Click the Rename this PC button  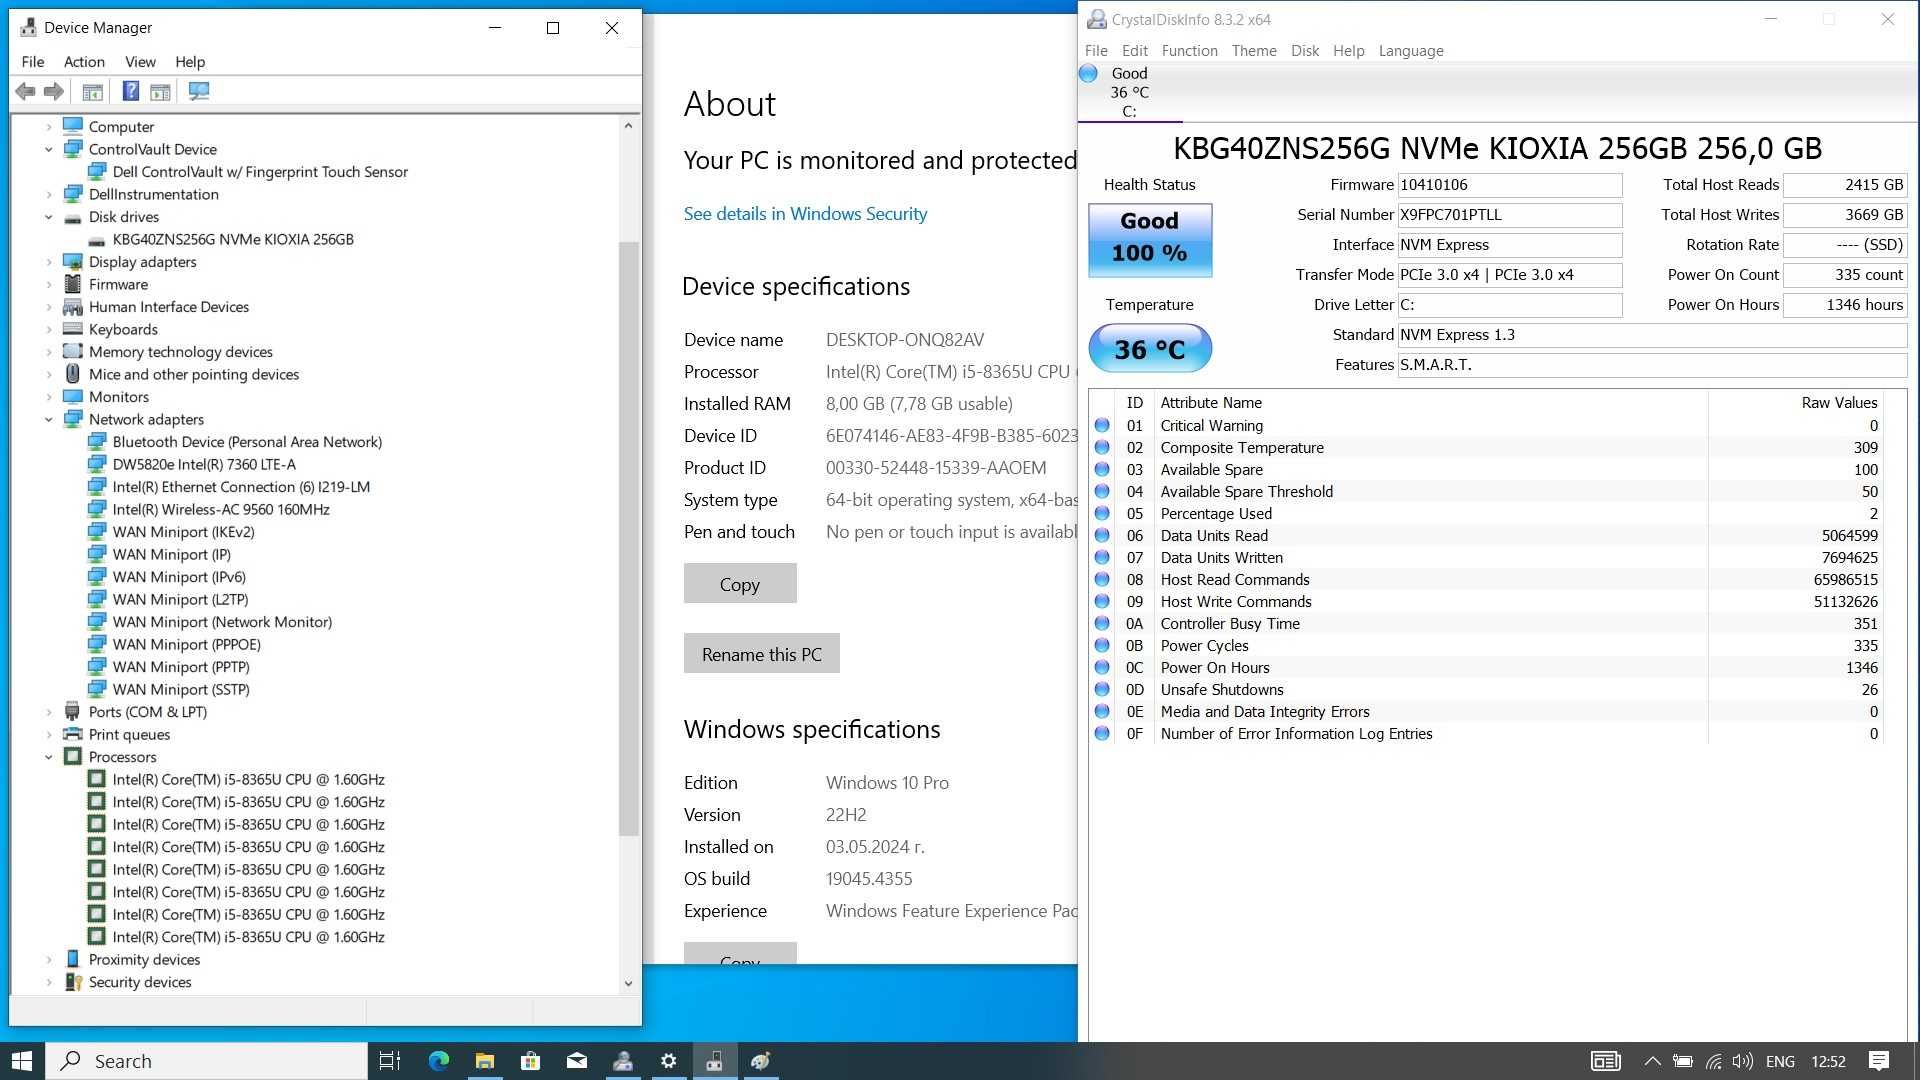coord(762,653)
